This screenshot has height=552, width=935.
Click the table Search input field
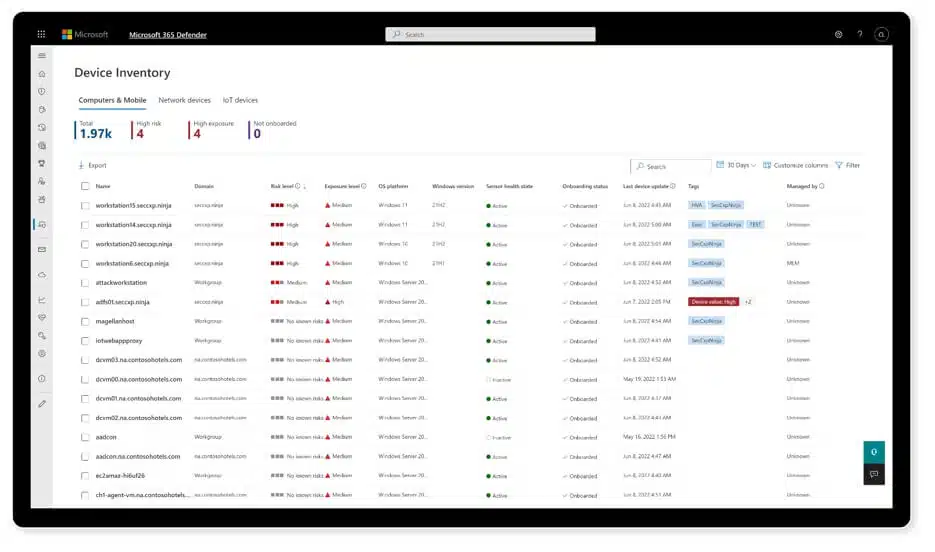click(671, 166)
